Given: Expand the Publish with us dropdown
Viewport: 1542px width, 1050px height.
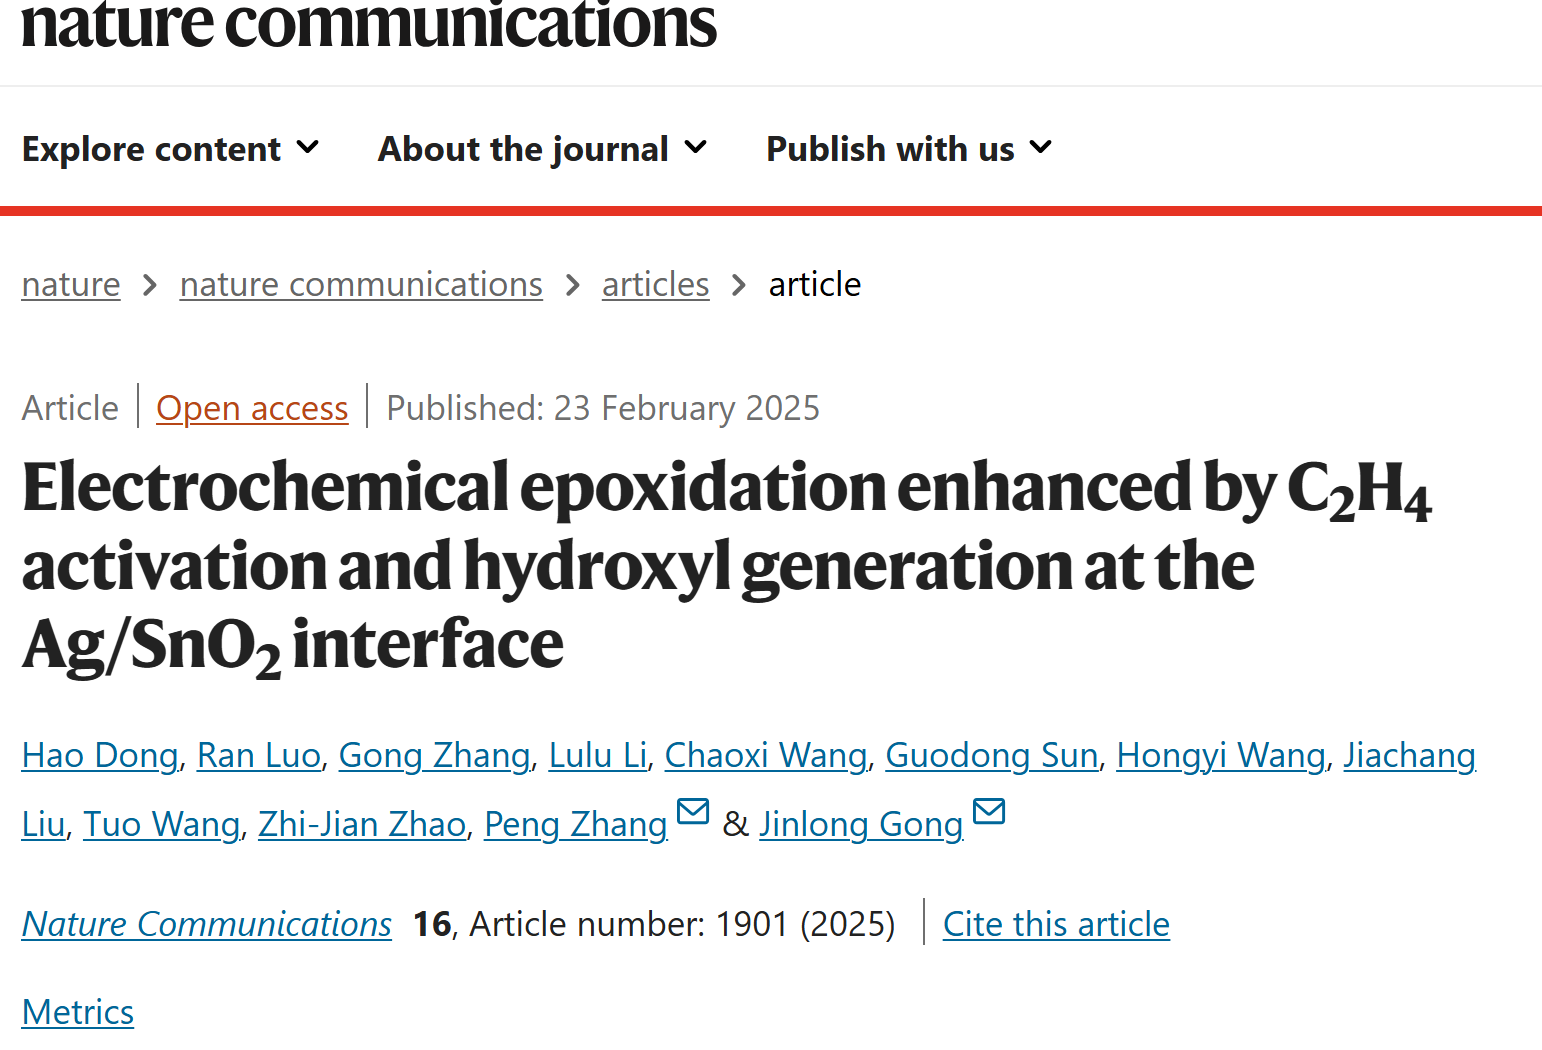Looking at the screenshot, I should click(x=909, y=149).
